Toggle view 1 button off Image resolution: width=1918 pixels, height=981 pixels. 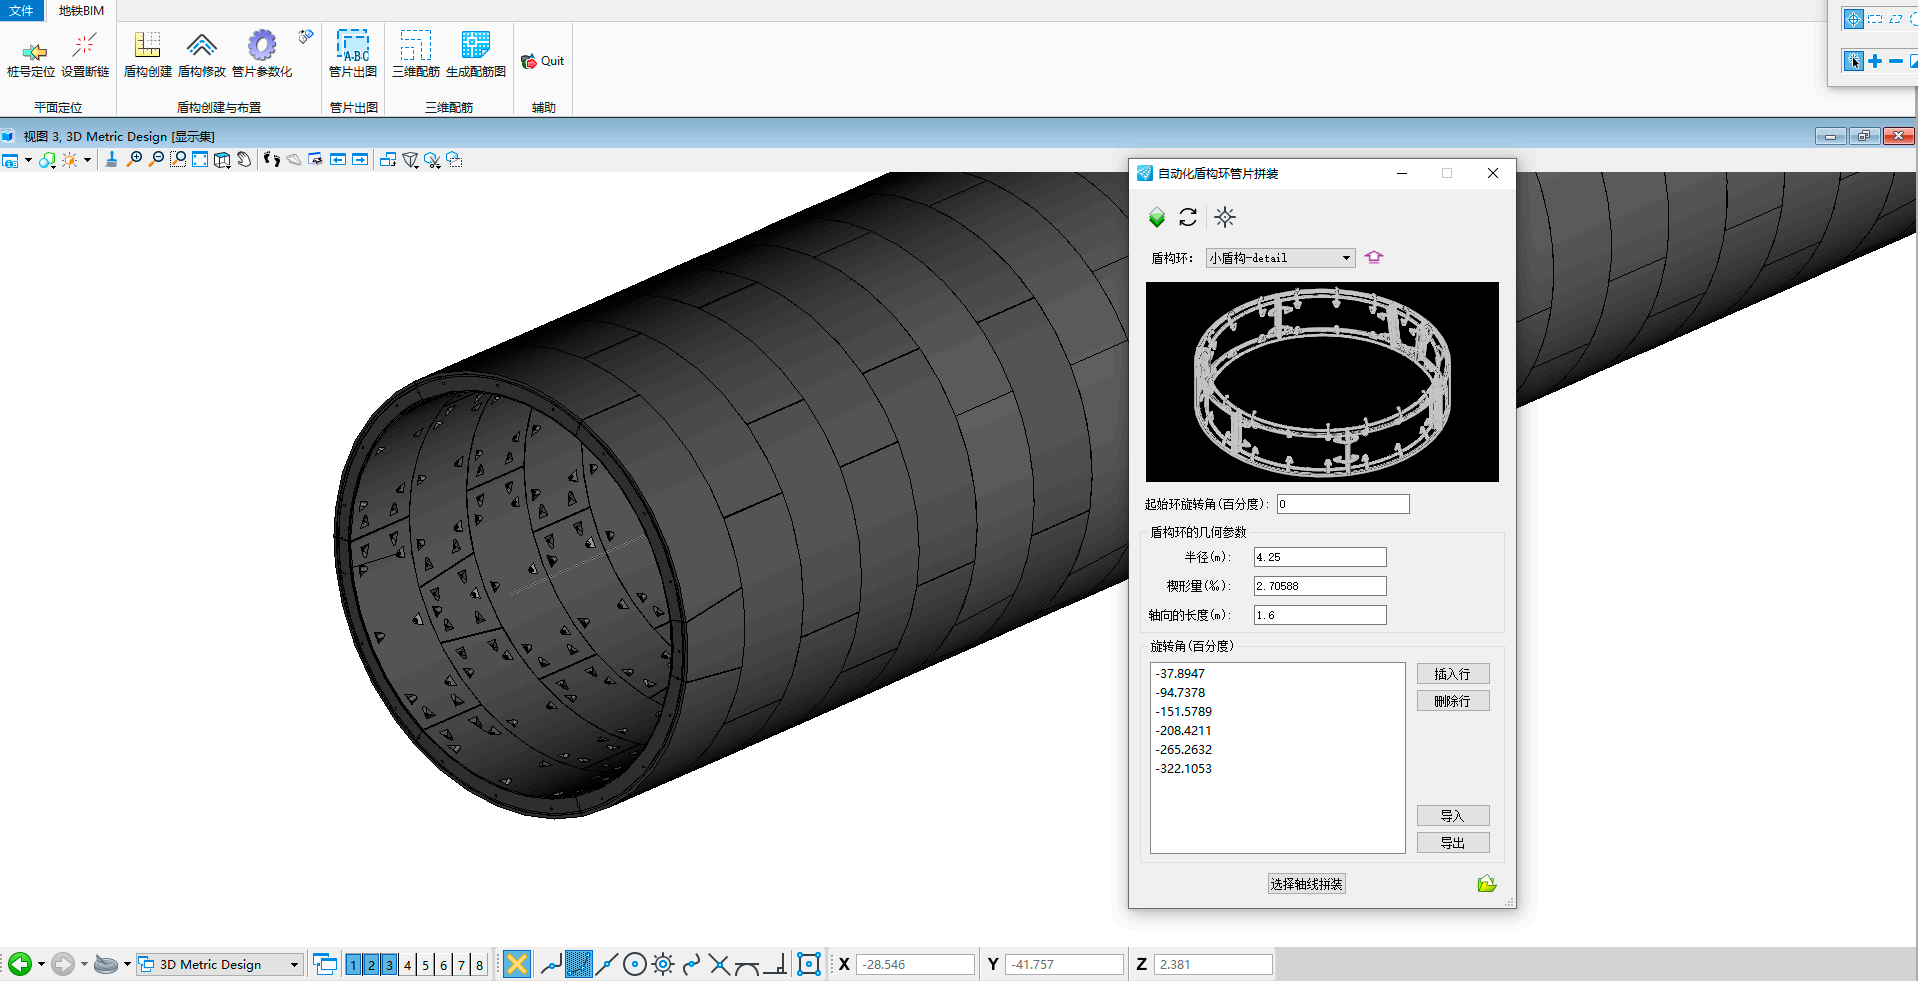point(353,965)
